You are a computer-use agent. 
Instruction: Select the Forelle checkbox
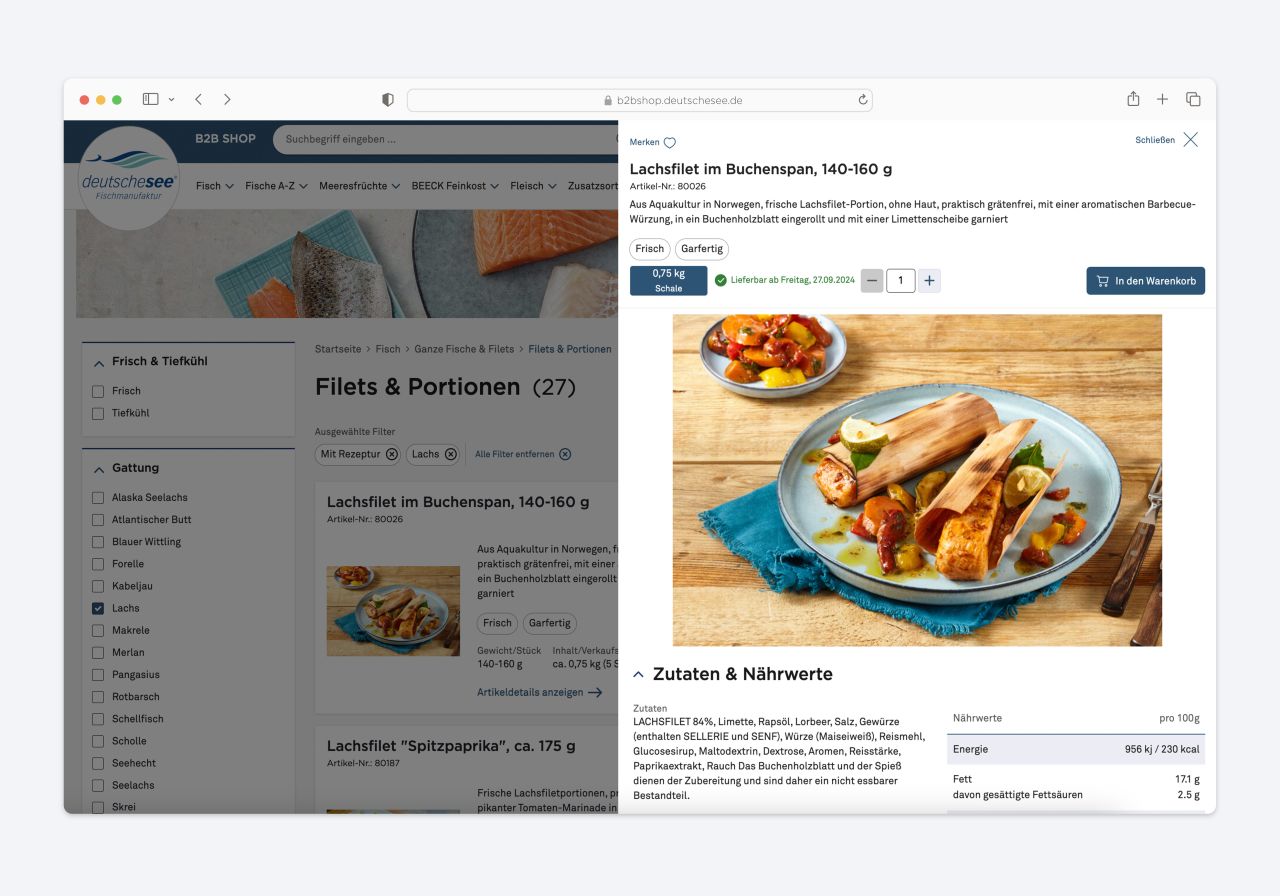point(98,564)
